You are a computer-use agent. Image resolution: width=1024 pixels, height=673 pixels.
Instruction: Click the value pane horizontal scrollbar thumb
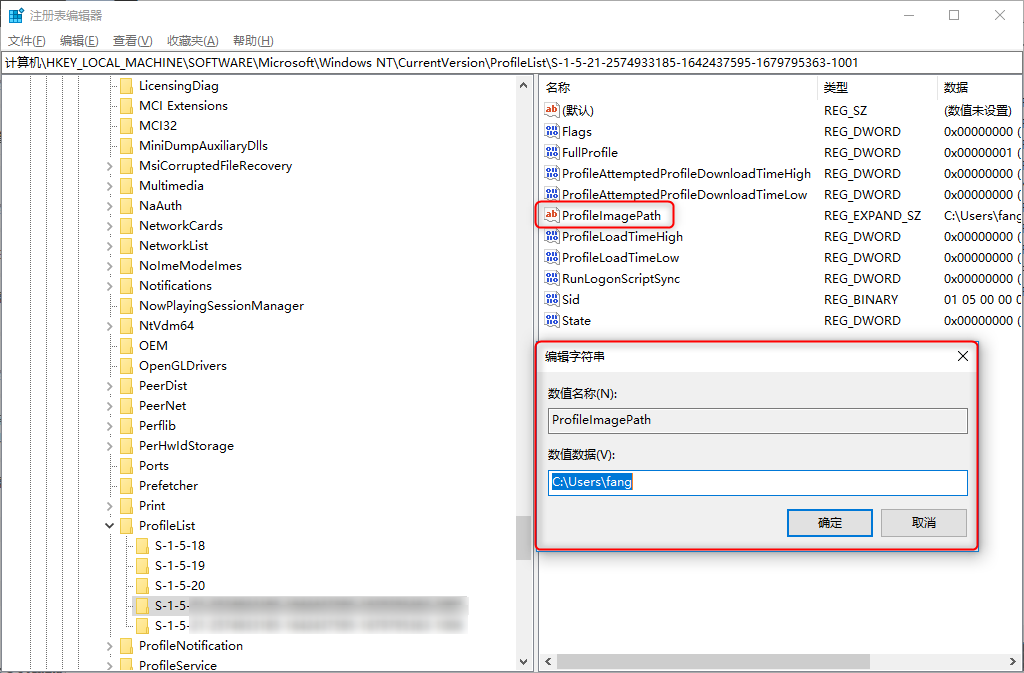tap(714, 661)
